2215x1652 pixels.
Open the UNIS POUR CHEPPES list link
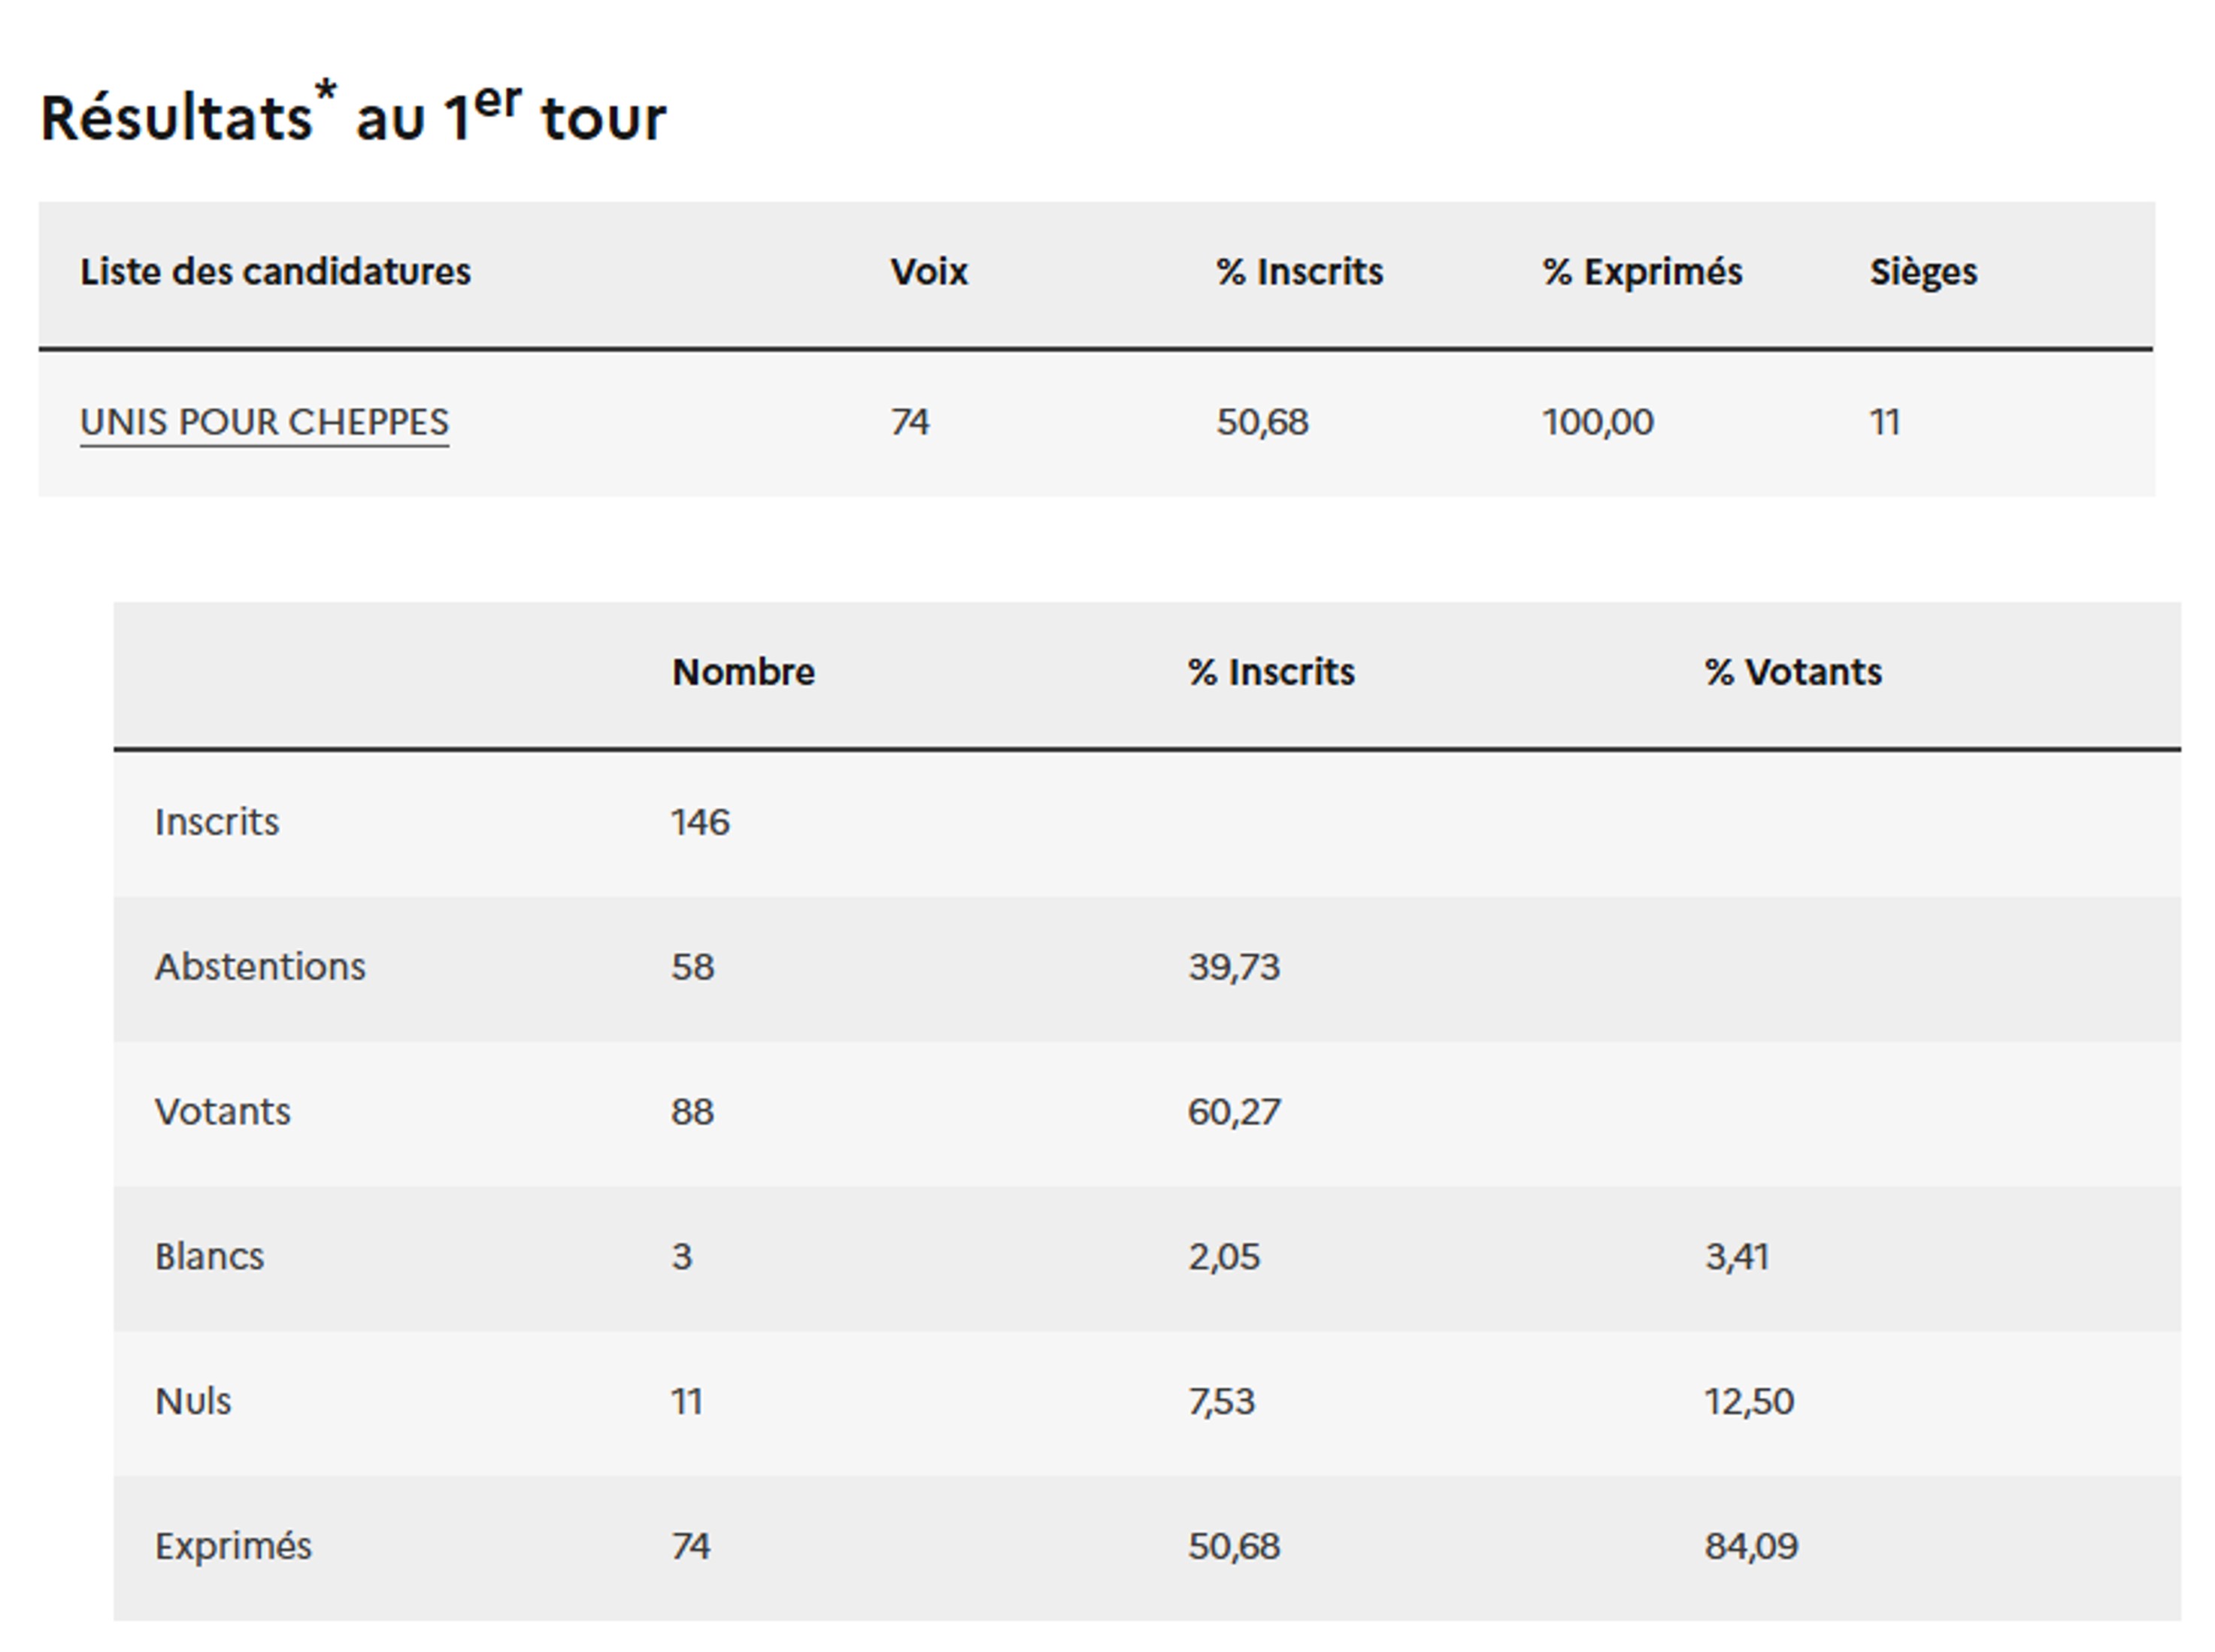264,422
